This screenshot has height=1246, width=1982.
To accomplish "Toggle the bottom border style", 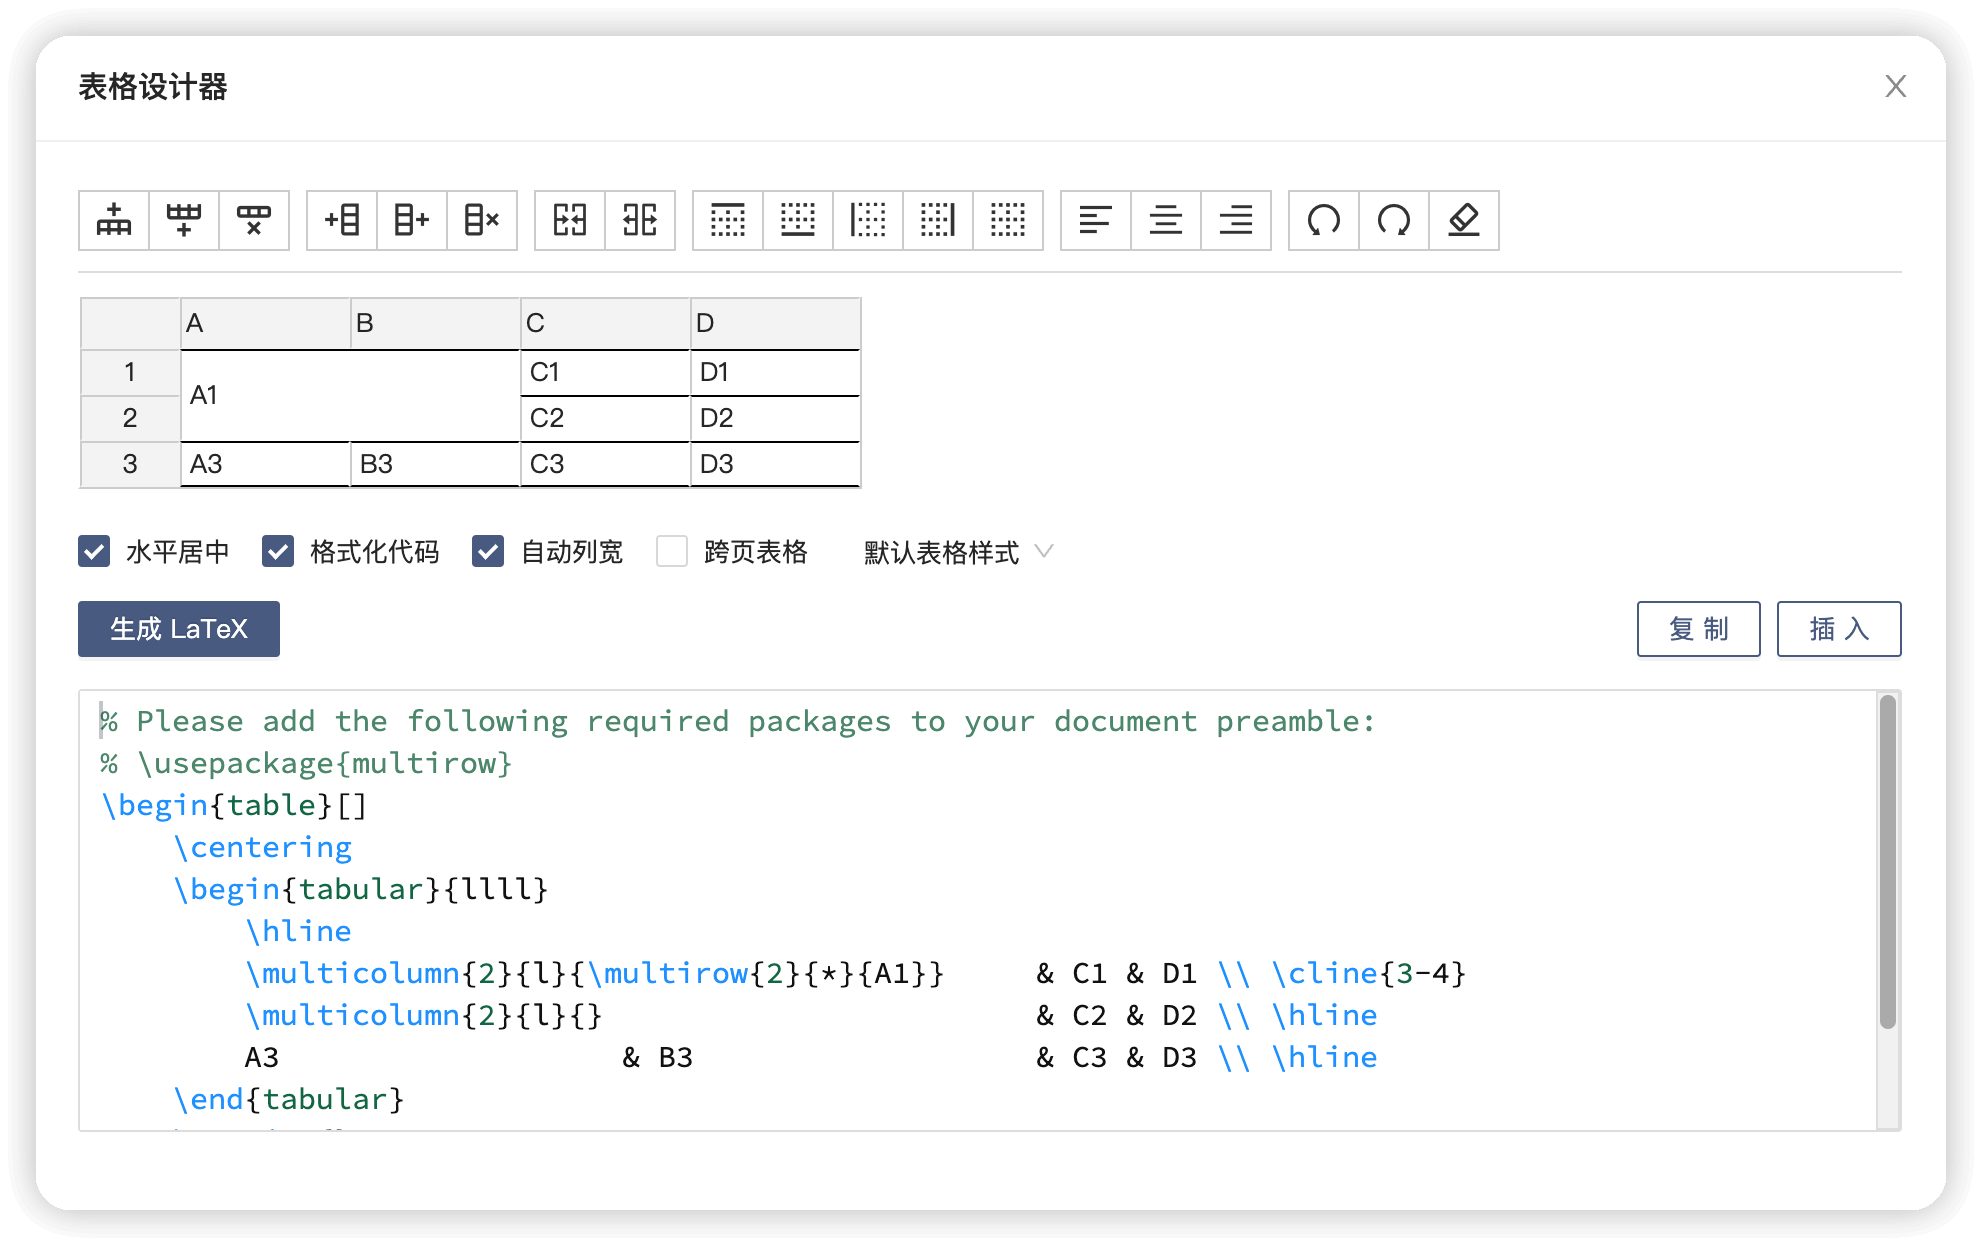I will pyautogui.click(x=797, y=220).
